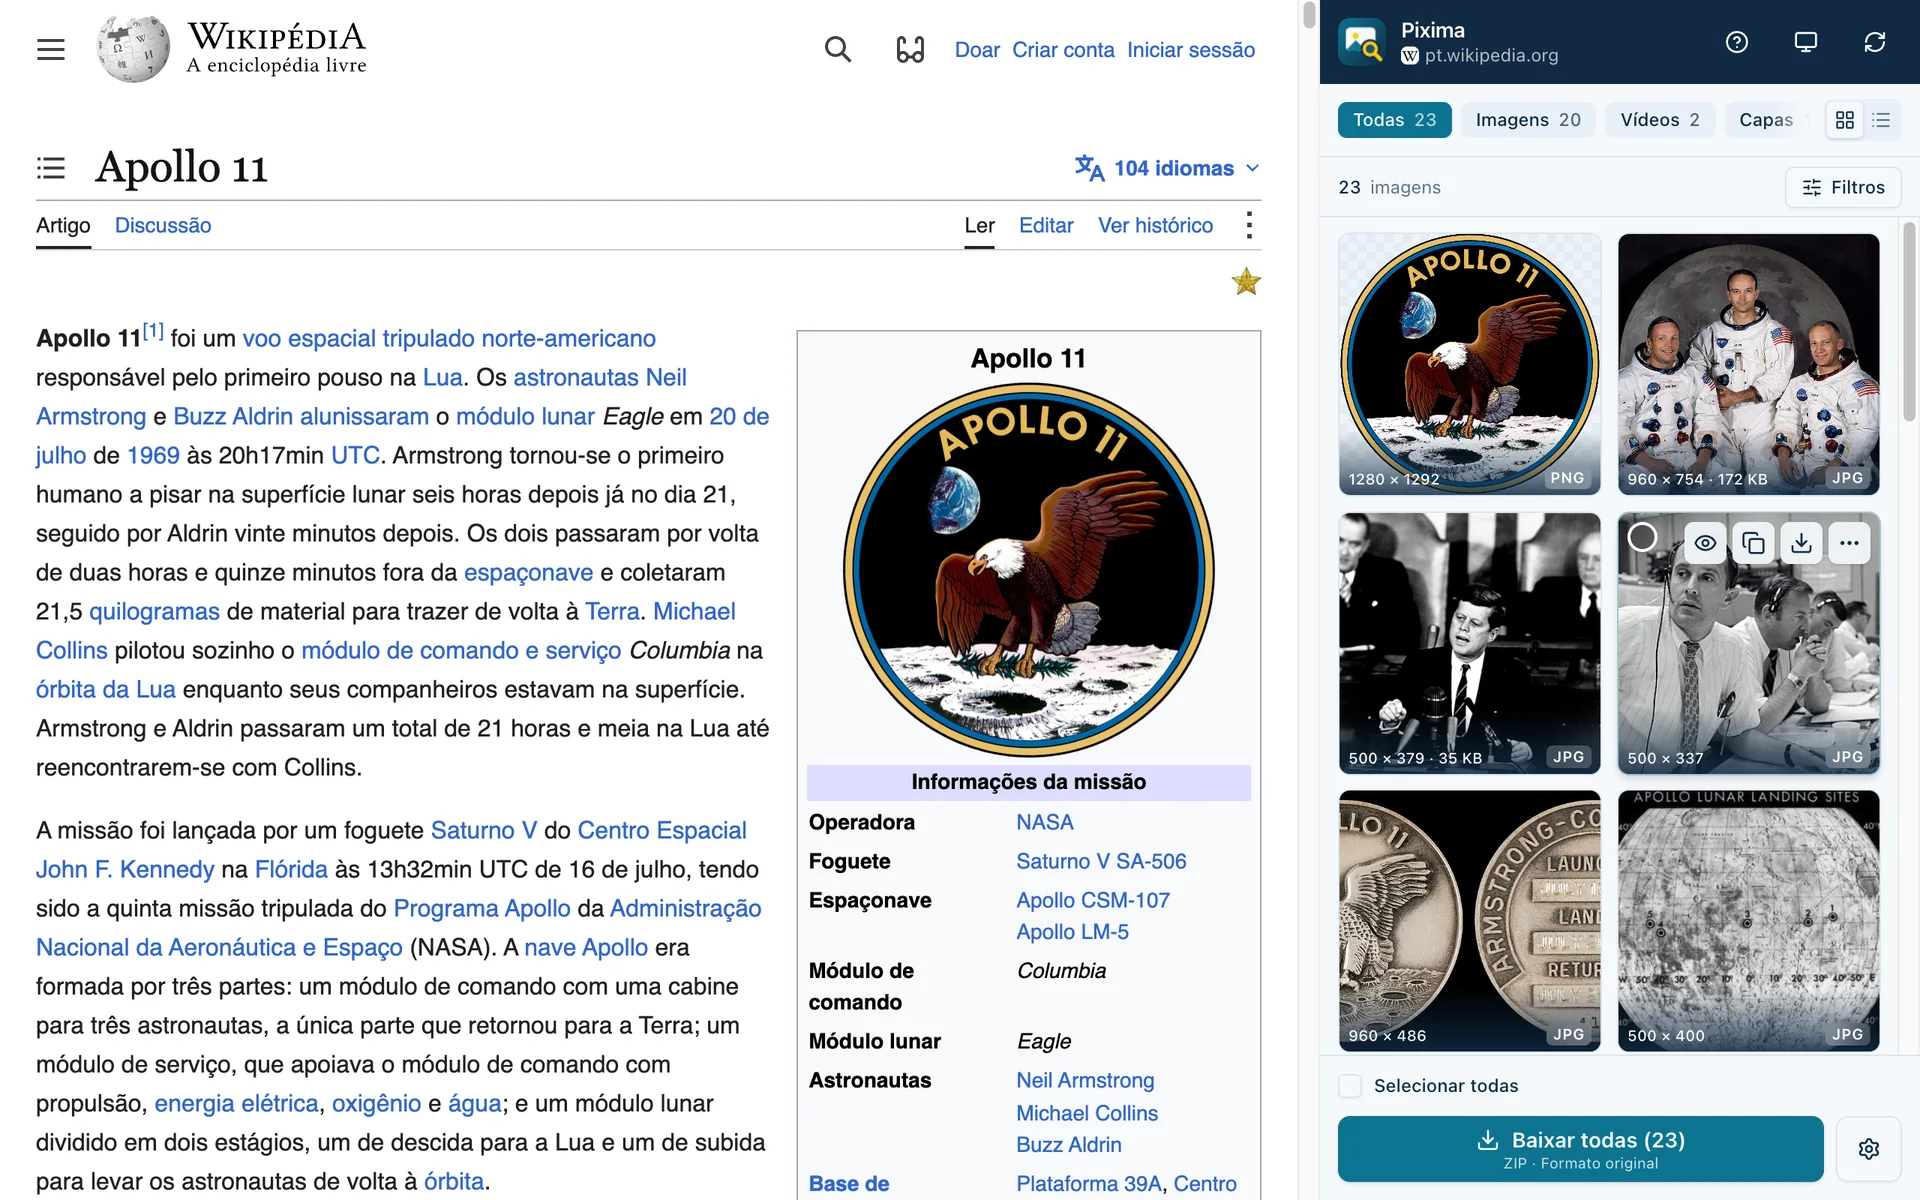Viewport: 1920px width, 1200px height.
Task: Click the Doar link
Action: [x=977, y=50]
